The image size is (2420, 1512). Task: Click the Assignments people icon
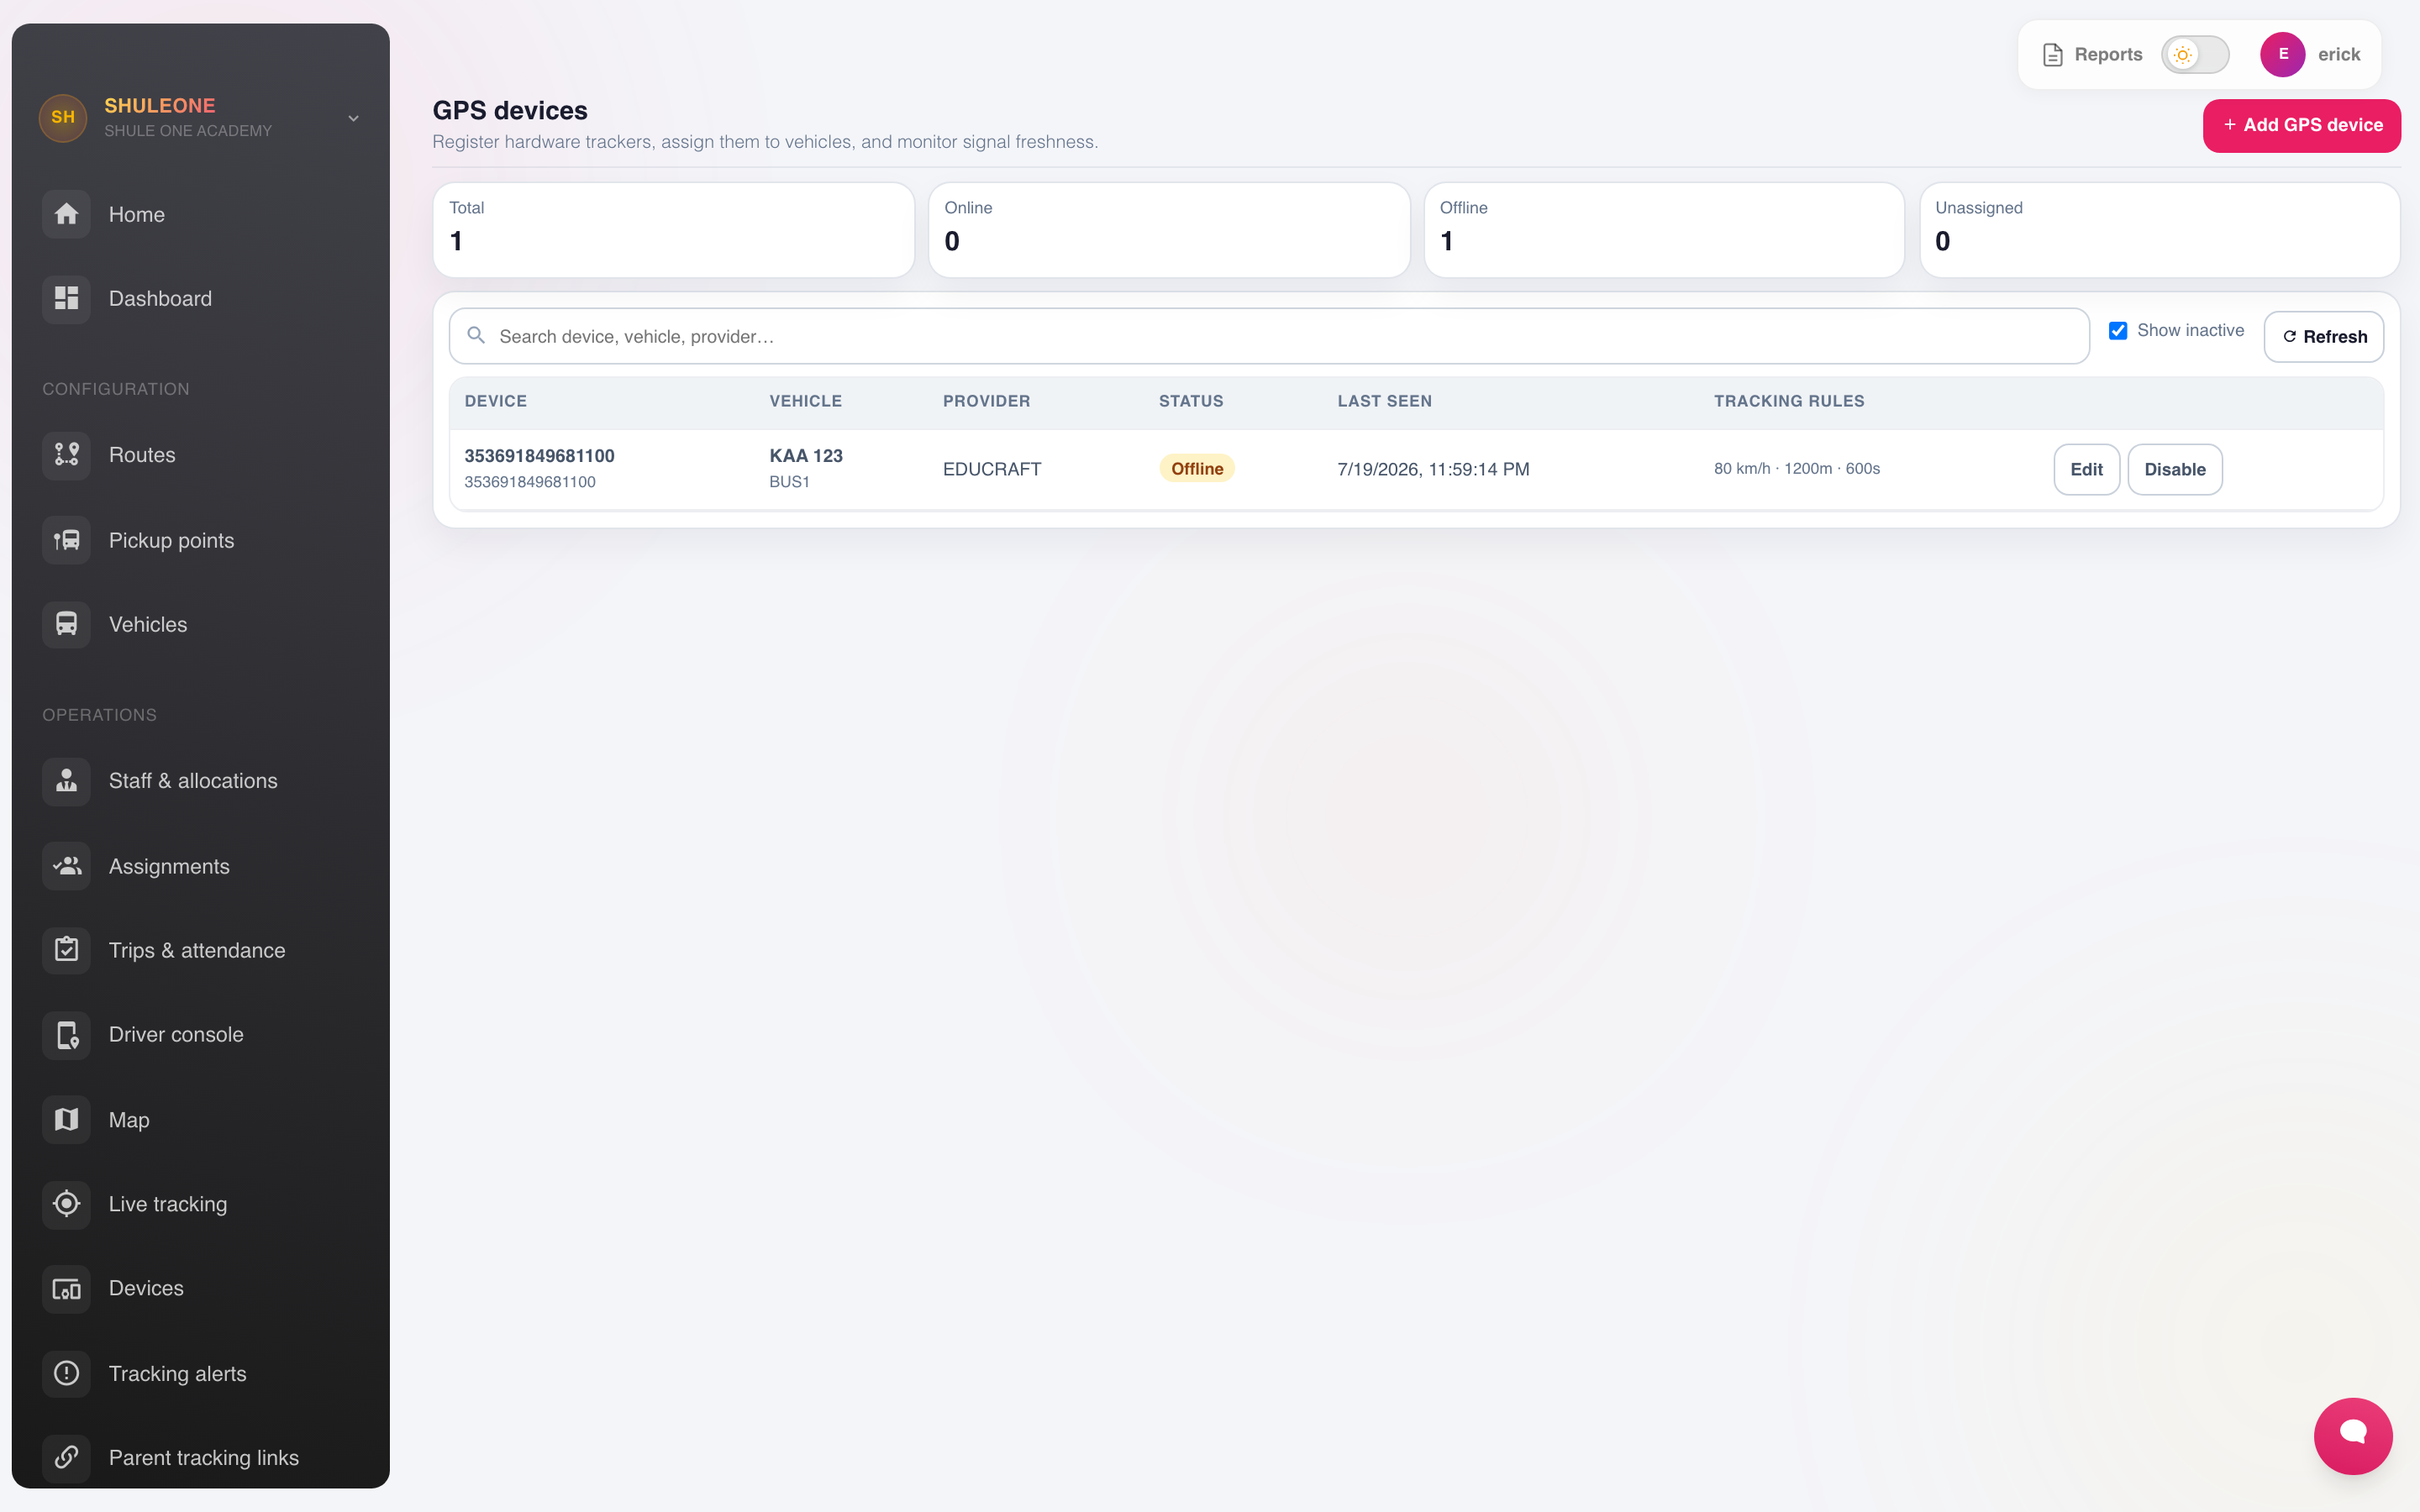click(x=66, y=866)
